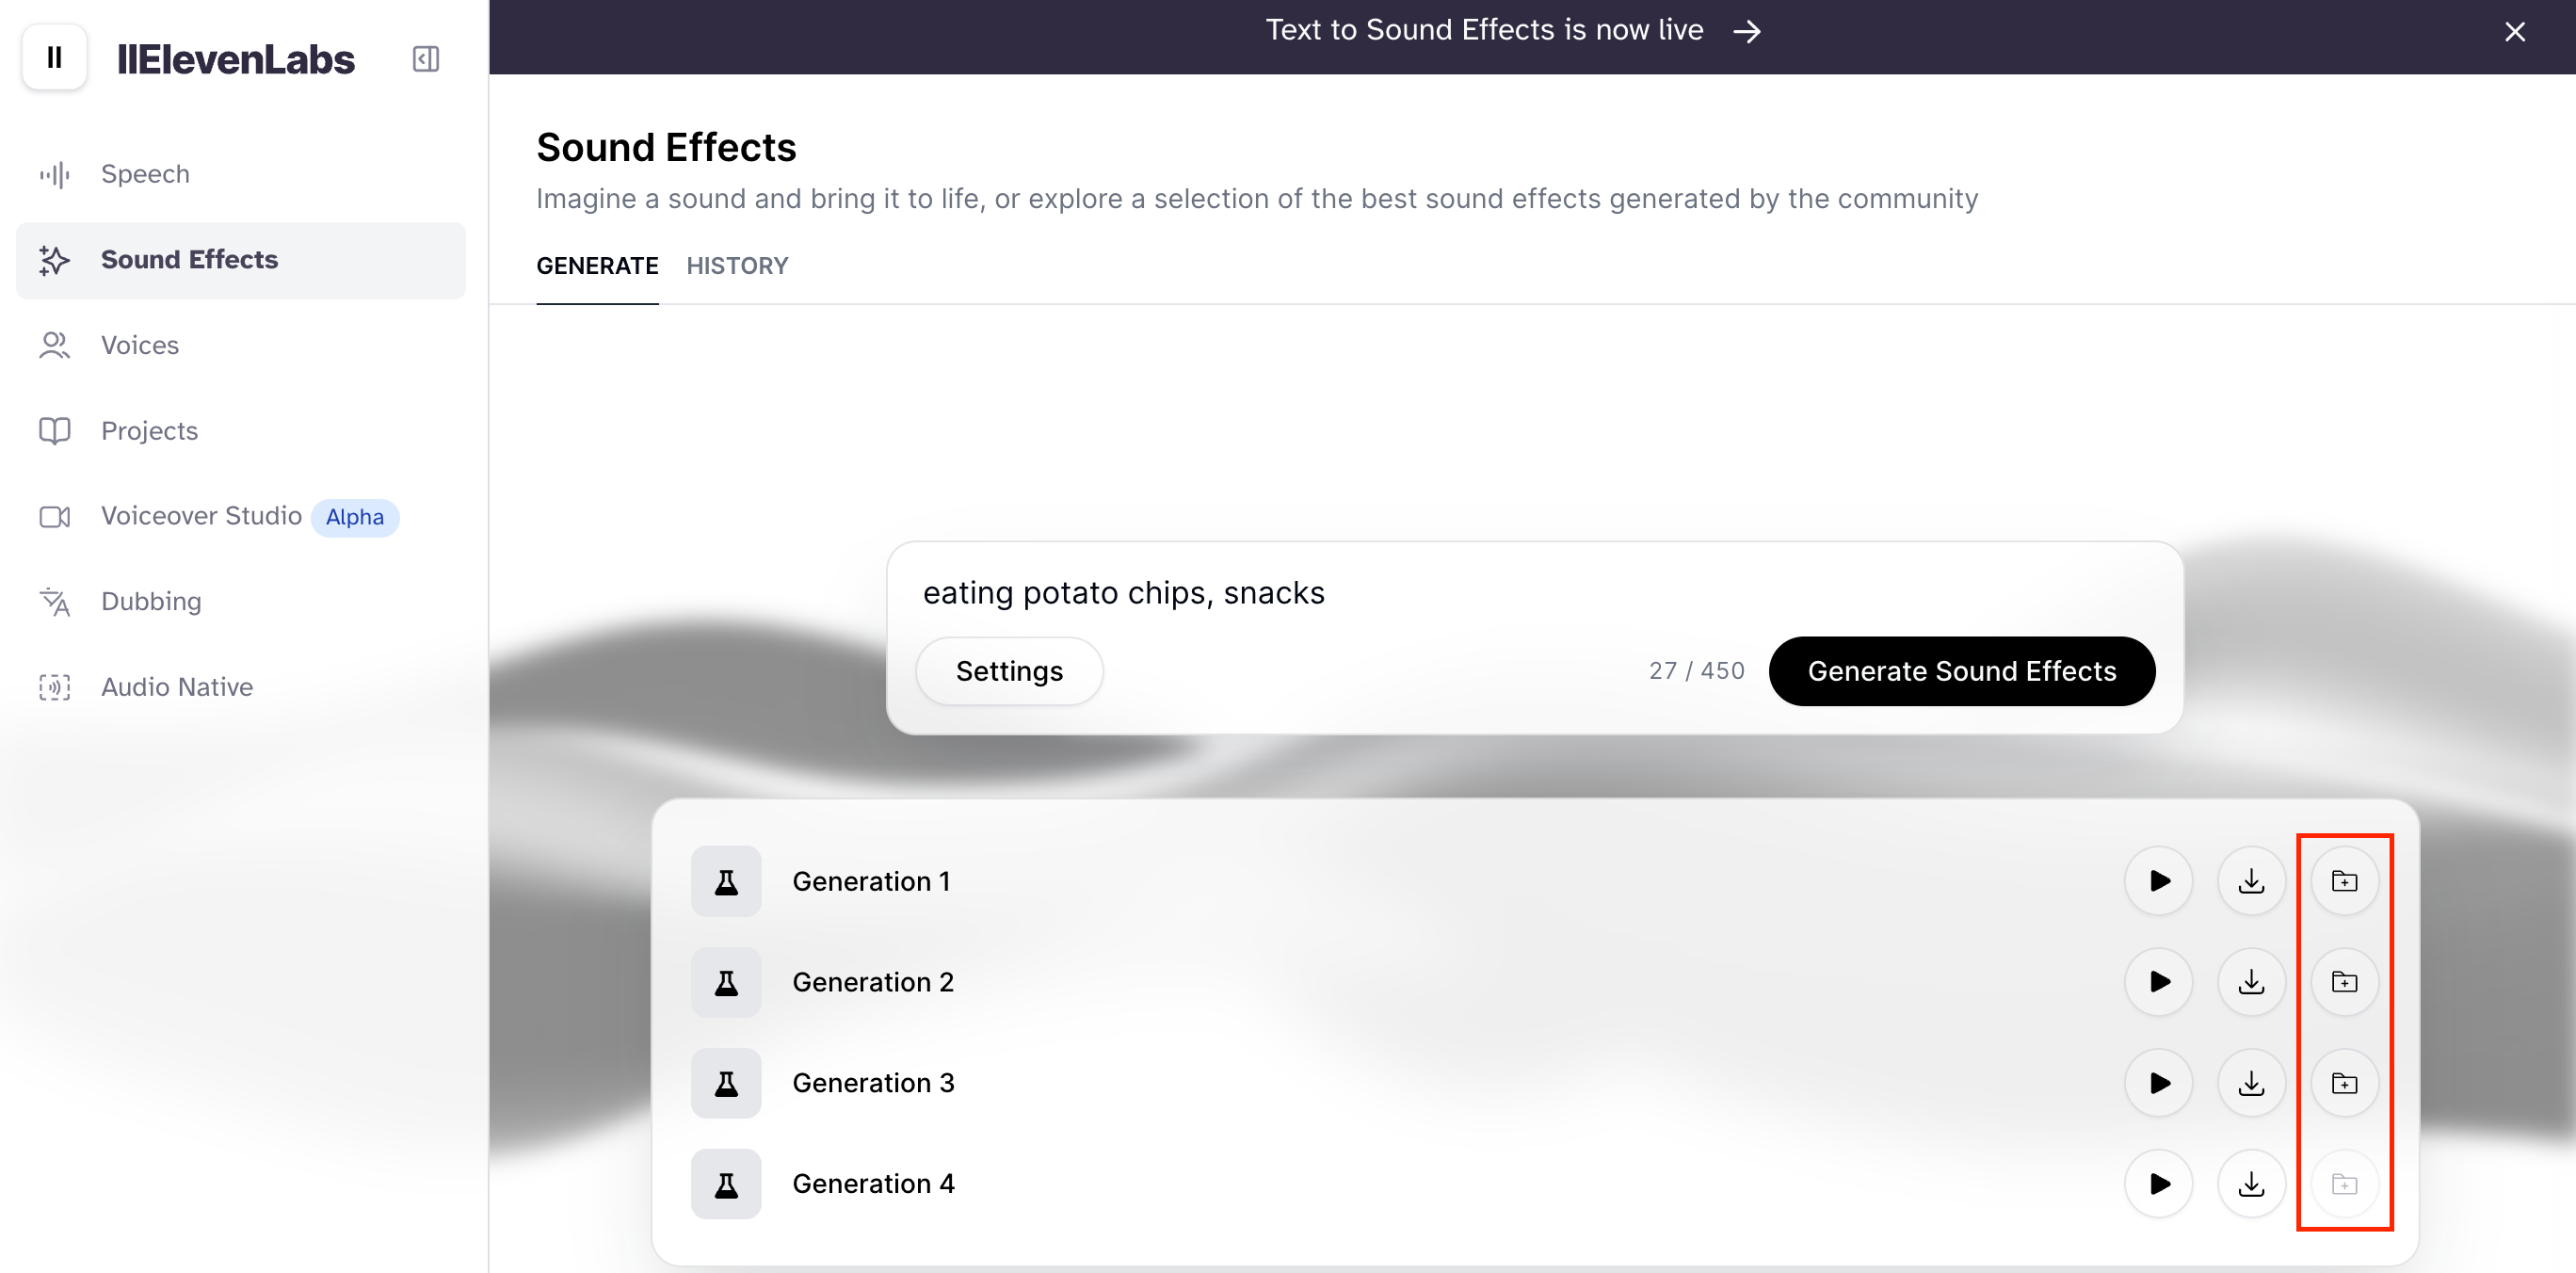Save Generation 3 to folder
Screen dimensions: 2576x1273
(x=2344, y=1083)
